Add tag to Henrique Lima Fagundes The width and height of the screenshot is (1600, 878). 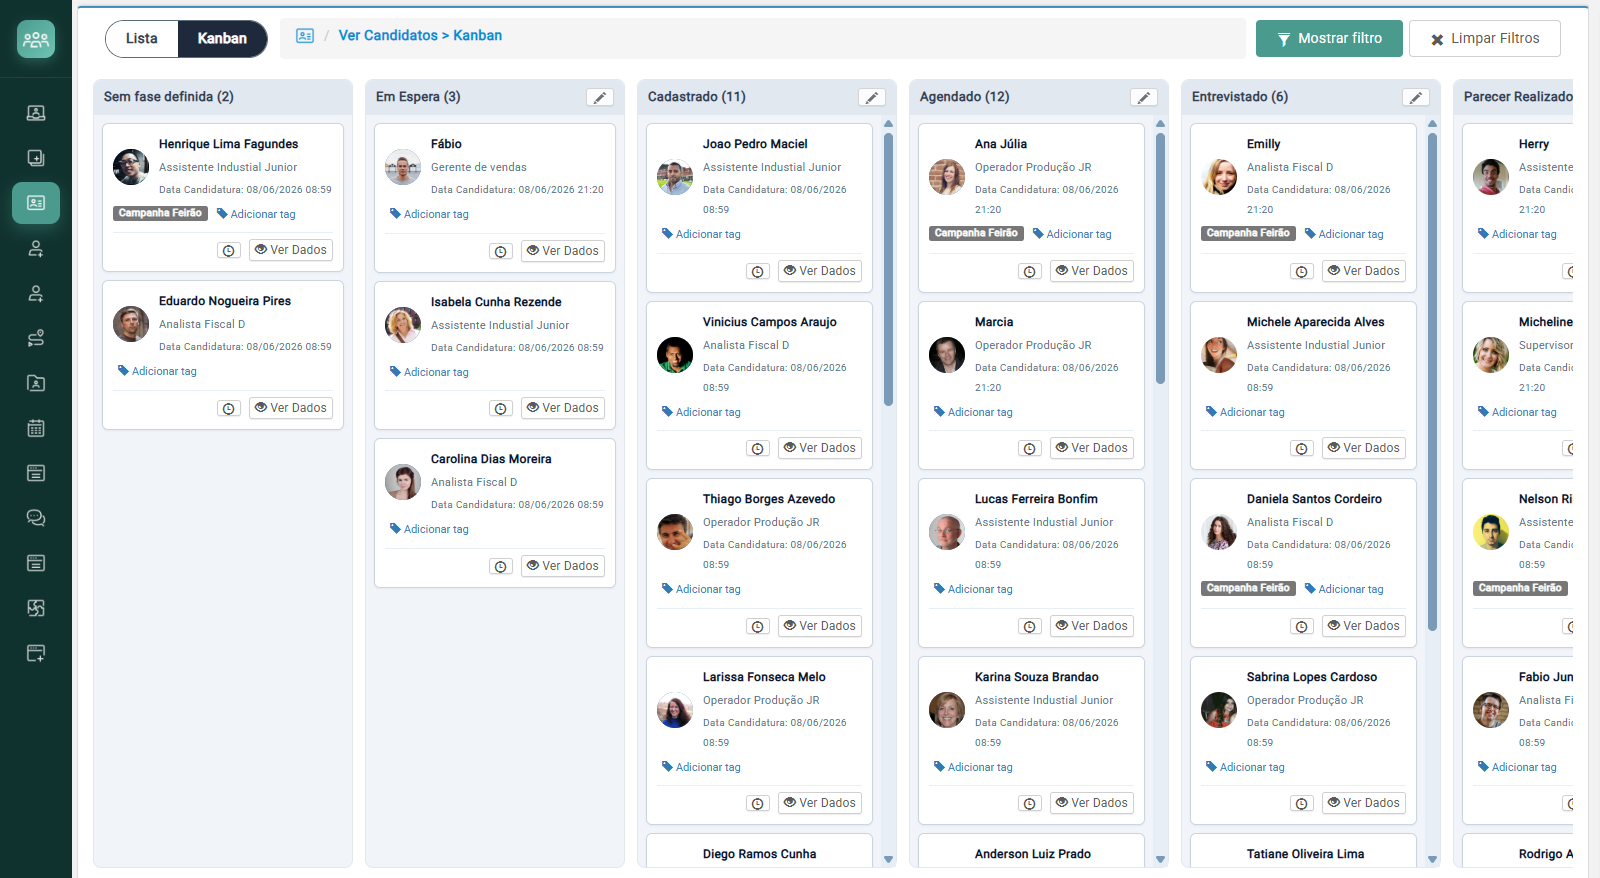pos(256,214)
